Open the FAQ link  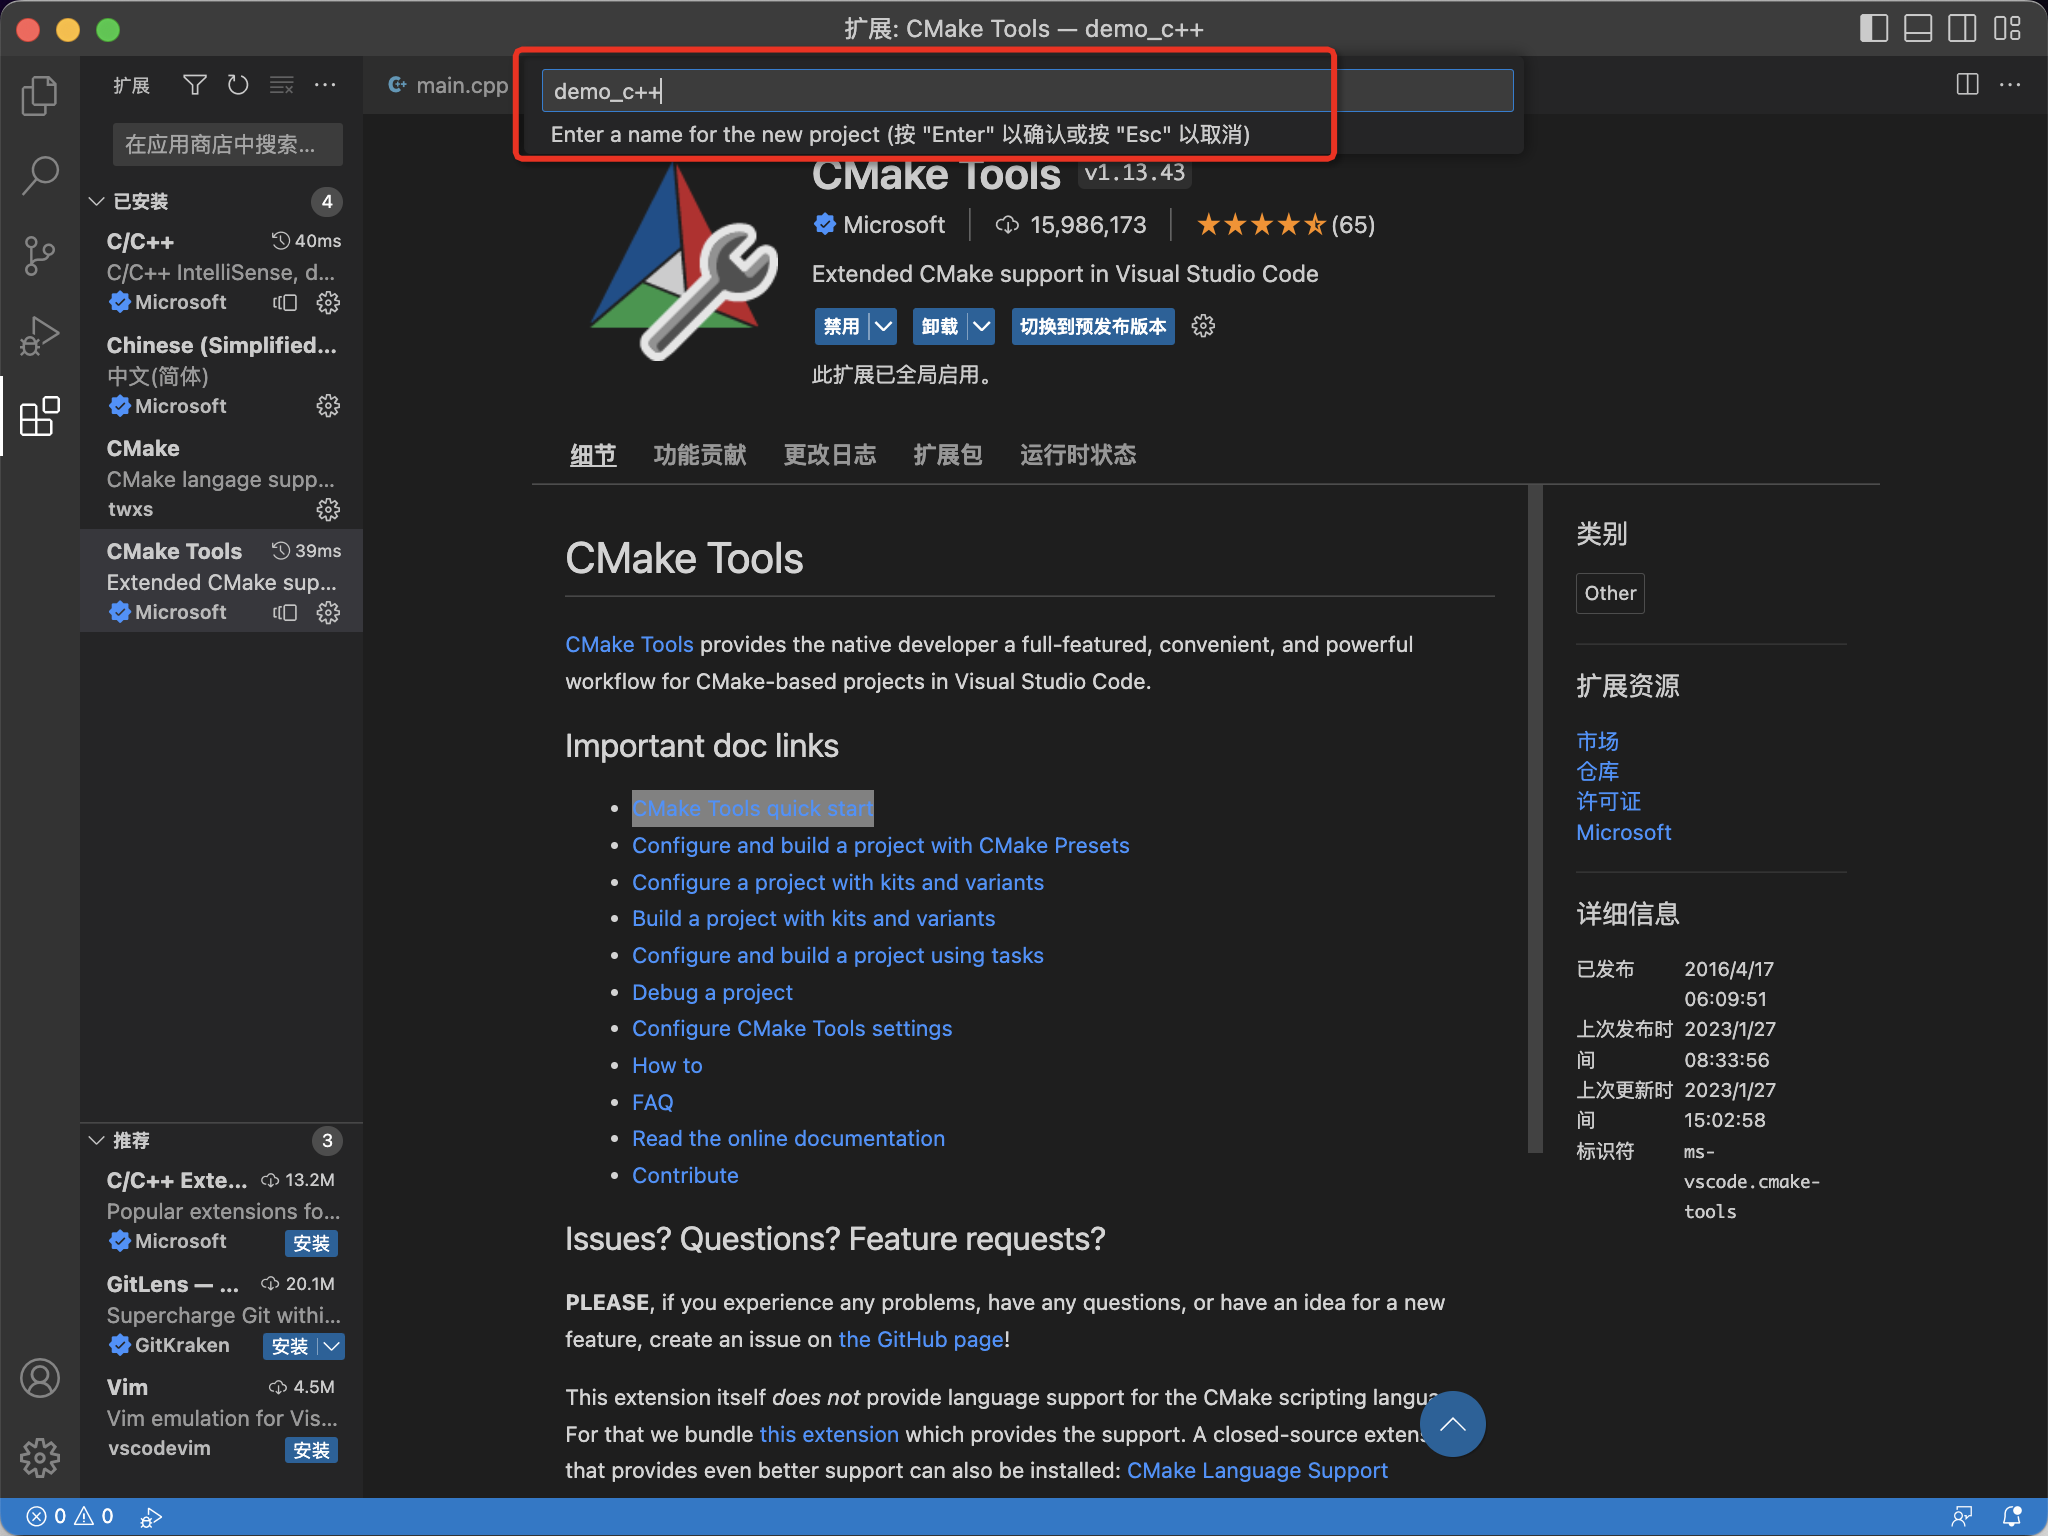click(x=653, y=1102)
